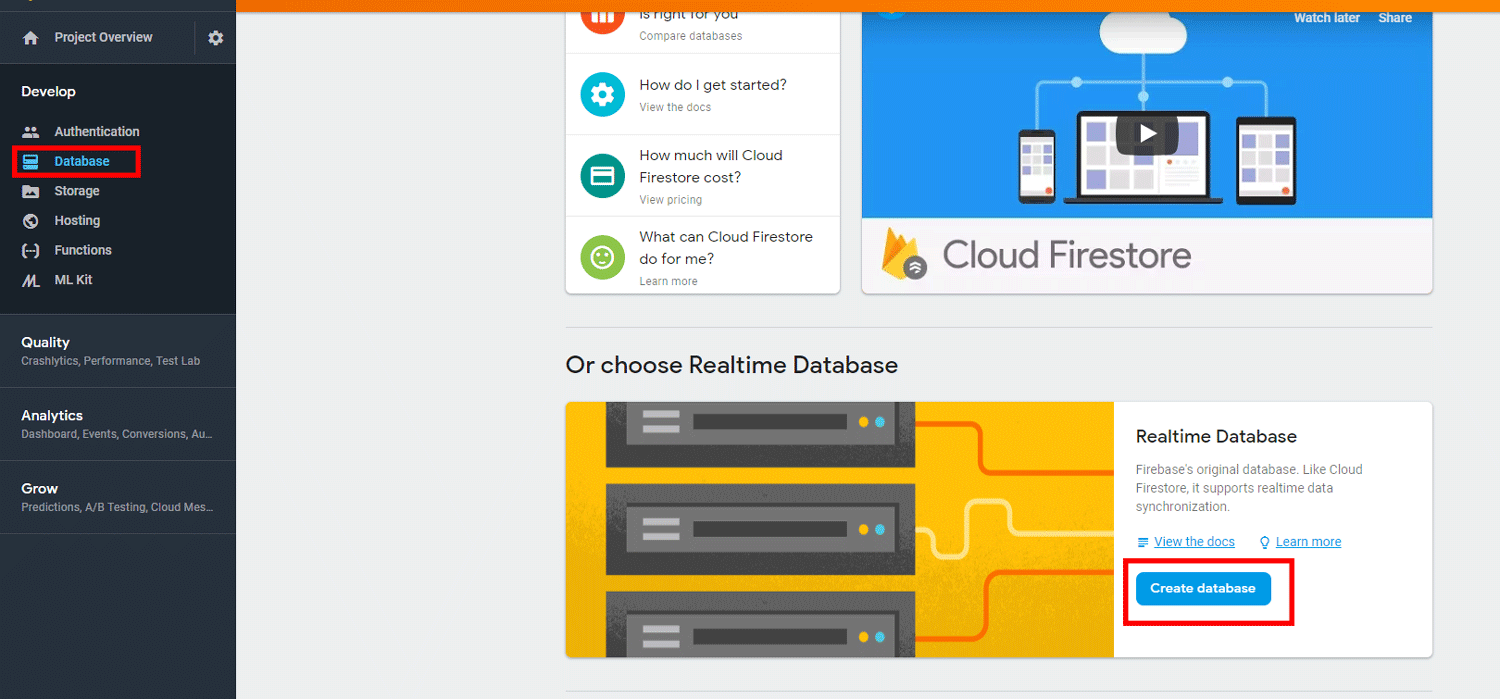Click the credit card pricing icon

(x=602, y=176)
